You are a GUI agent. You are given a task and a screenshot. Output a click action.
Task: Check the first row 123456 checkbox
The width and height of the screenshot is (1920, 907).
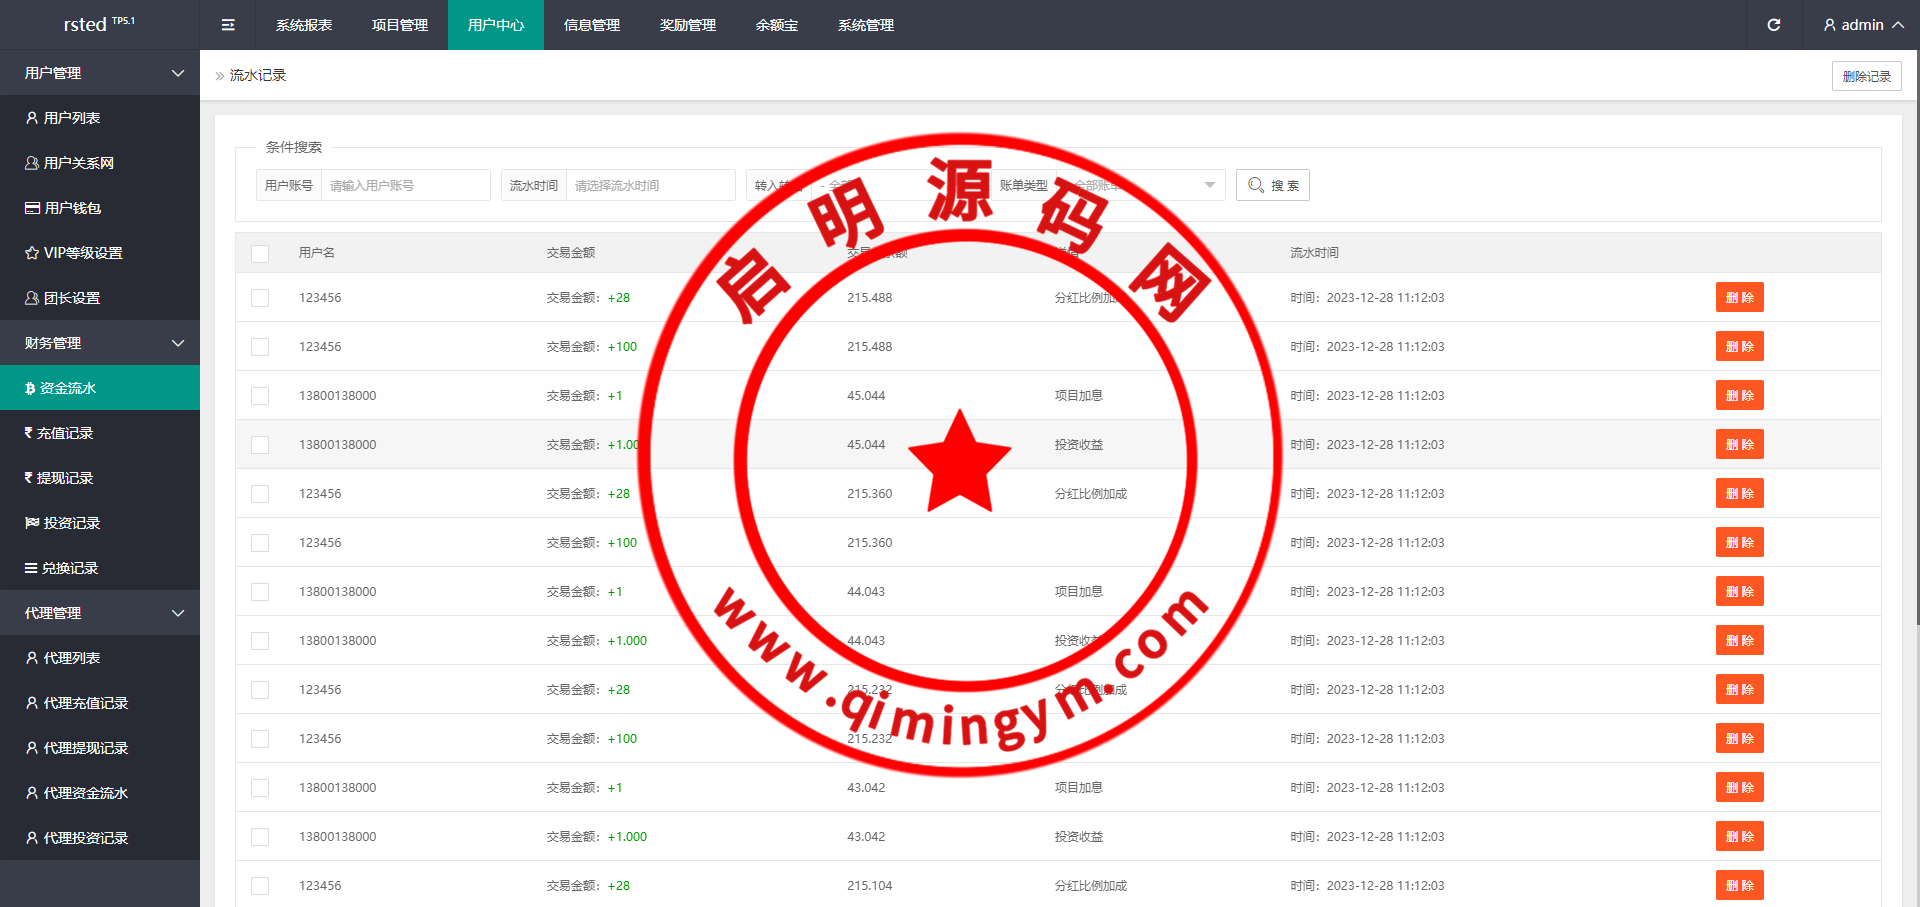click(260, 298)
